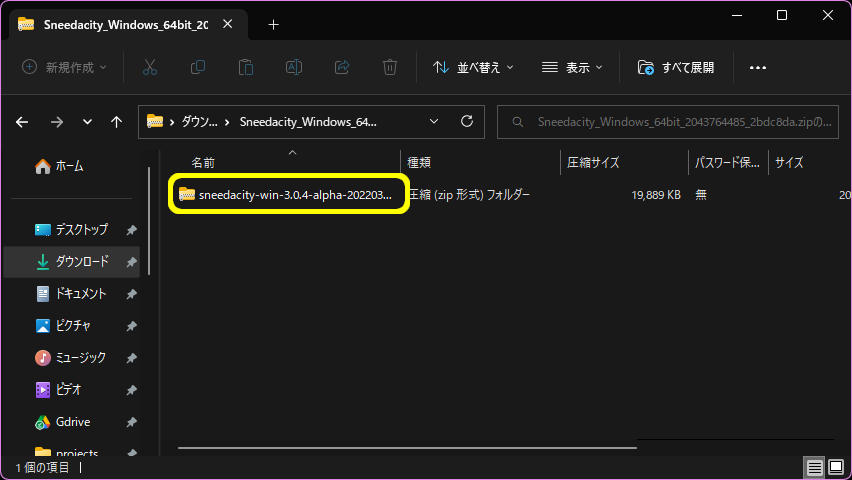Click the horizontal scrollbar in file list
Screen dimensions: 852x480
pos(407,448)
